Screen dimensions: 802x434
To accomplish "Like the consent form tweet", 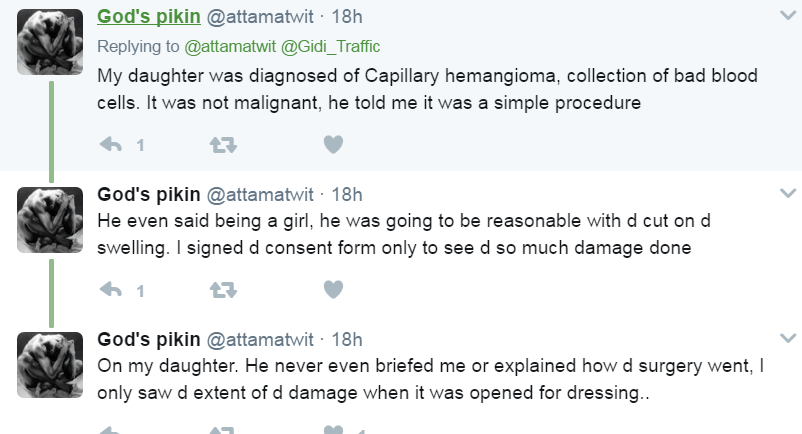I will (333, 289).
